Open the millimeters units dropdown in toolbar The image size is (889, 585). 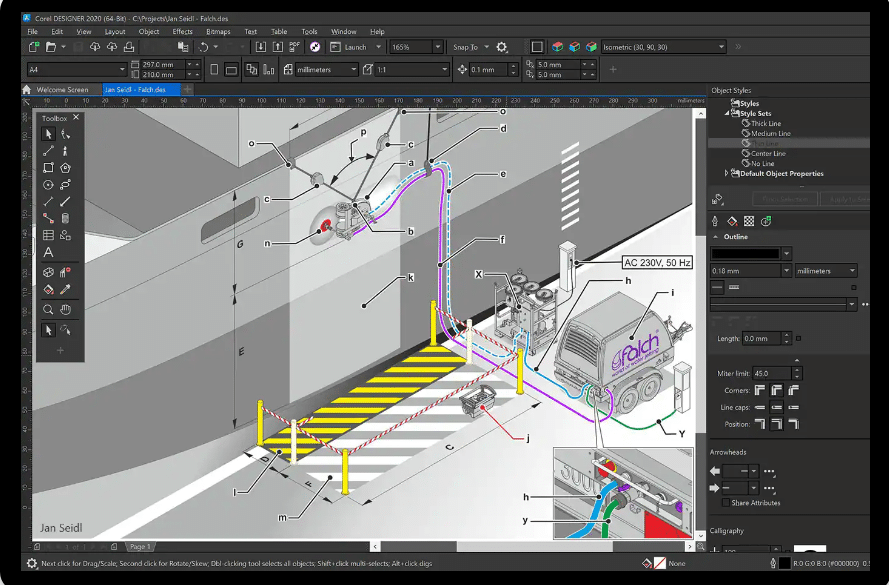click(x=354, y=69)
